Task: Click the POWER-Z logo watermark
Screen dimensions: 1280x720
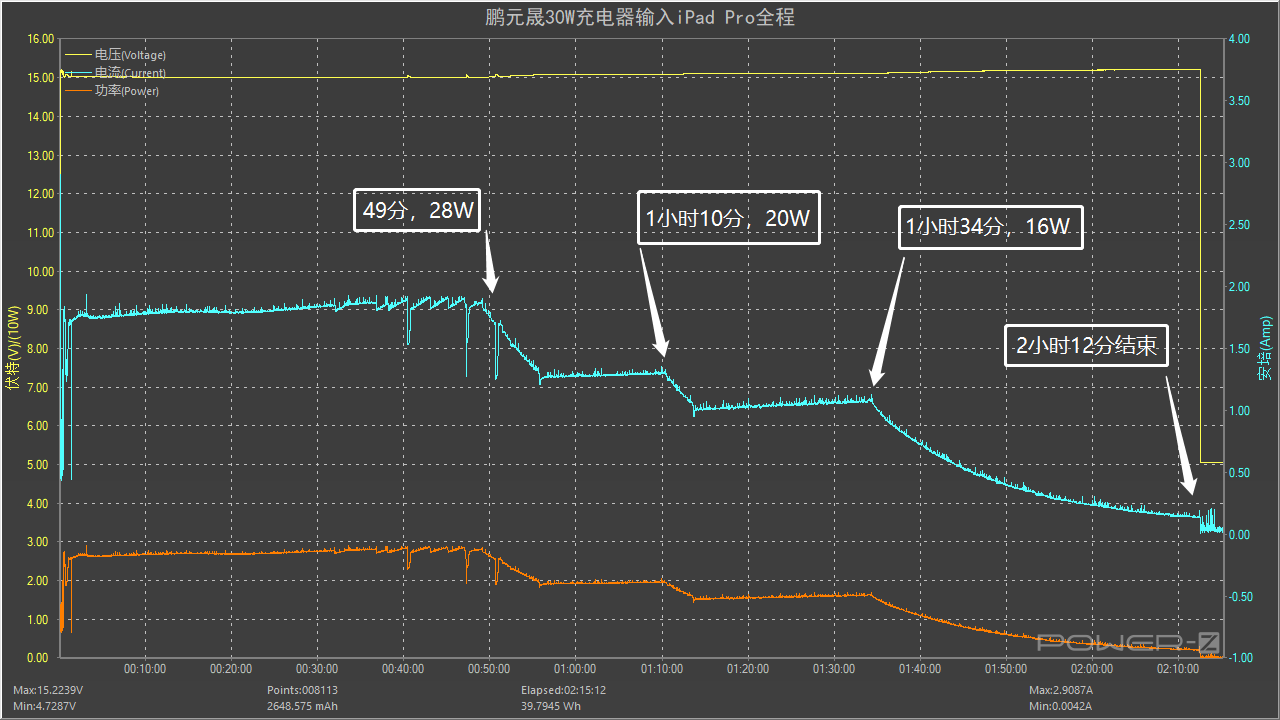Action: click(x=1127, y=642)
